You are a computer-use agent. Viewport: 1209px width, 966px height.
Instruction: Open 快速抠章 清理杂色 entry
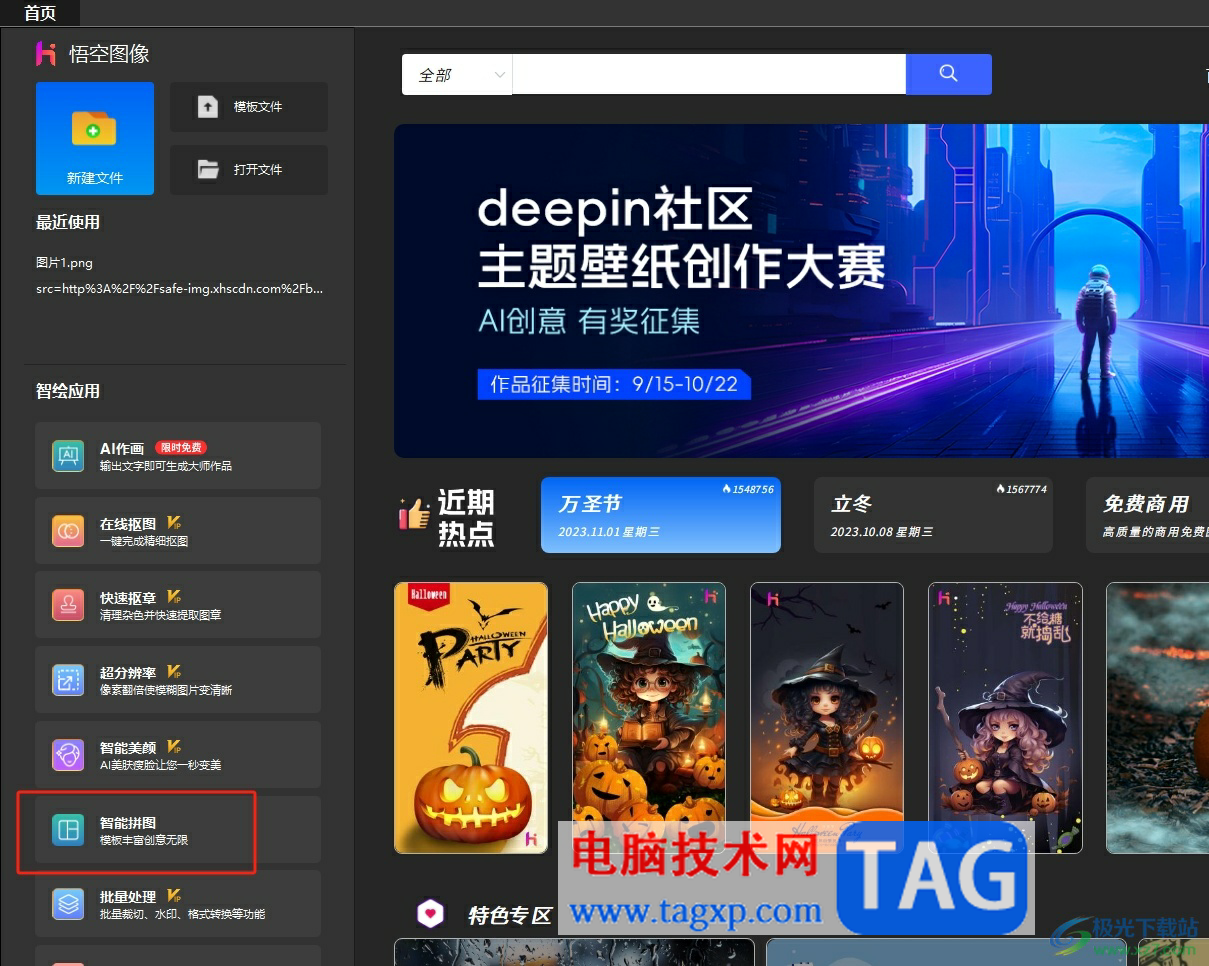tap(178, 605)
